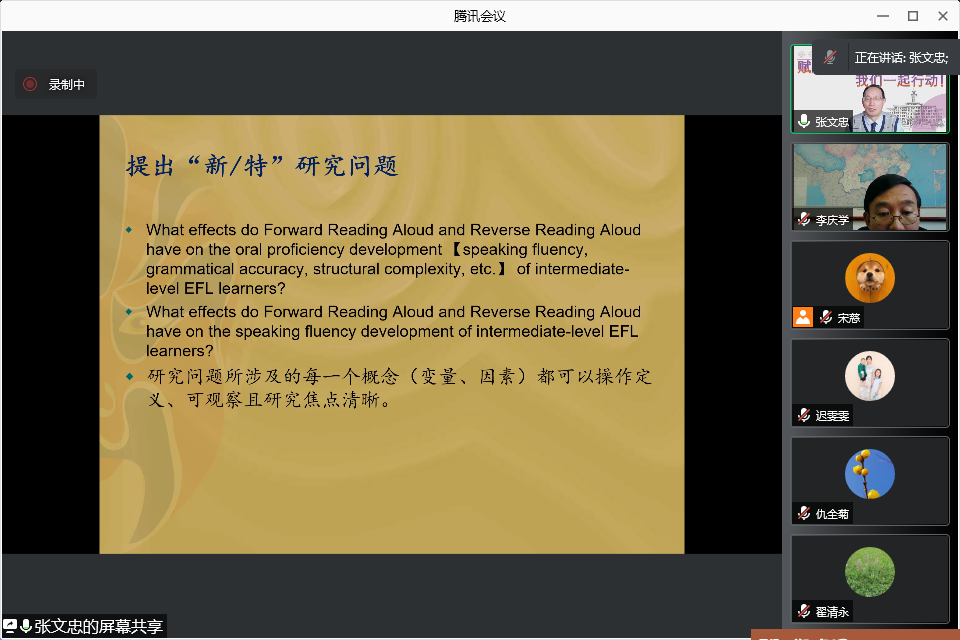The height and width of the screenshot is (640, 960).
Task: Maximize the 腾讯会议 window
Action: pos(912,16)
